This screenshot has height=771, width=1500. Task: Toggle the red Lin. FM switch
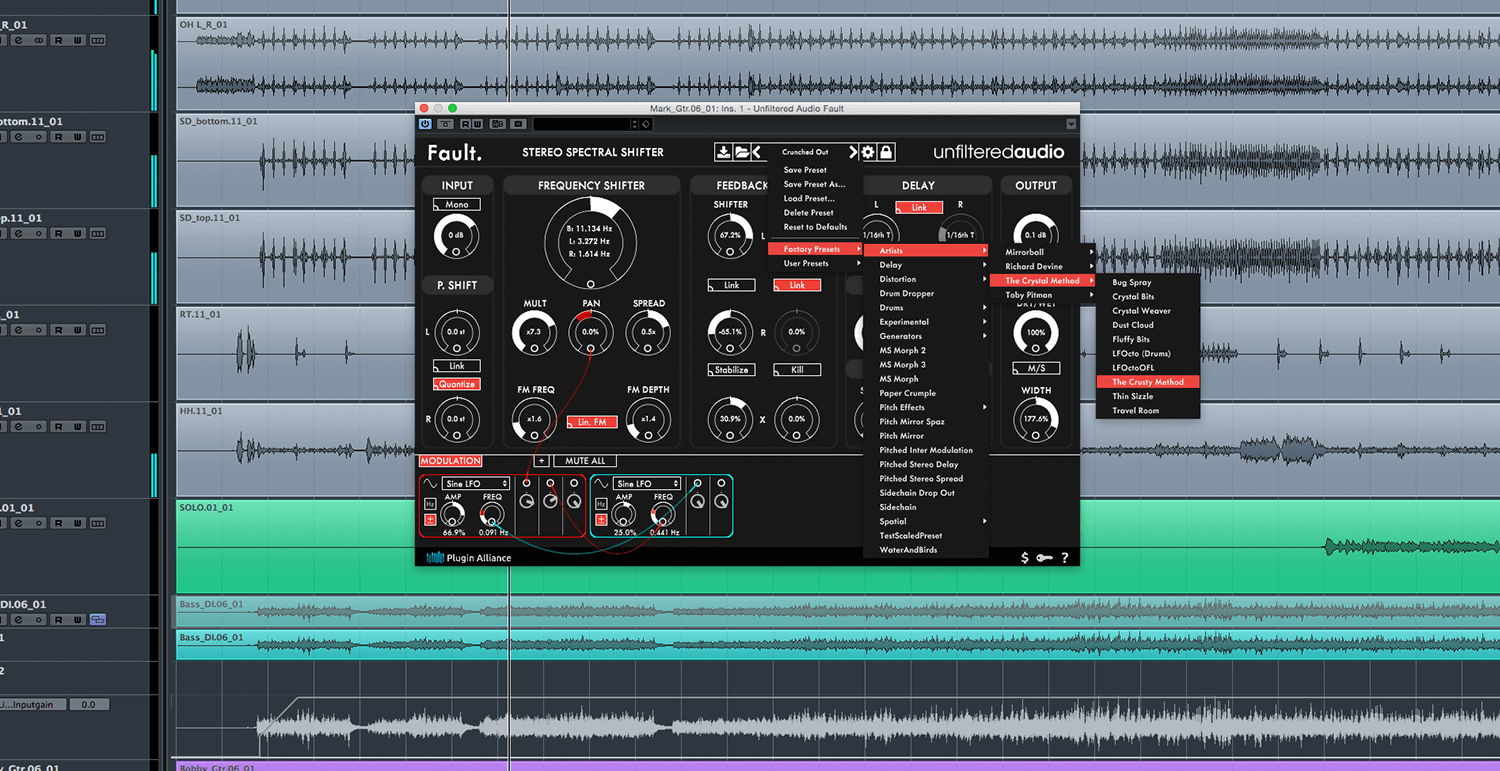592,422
